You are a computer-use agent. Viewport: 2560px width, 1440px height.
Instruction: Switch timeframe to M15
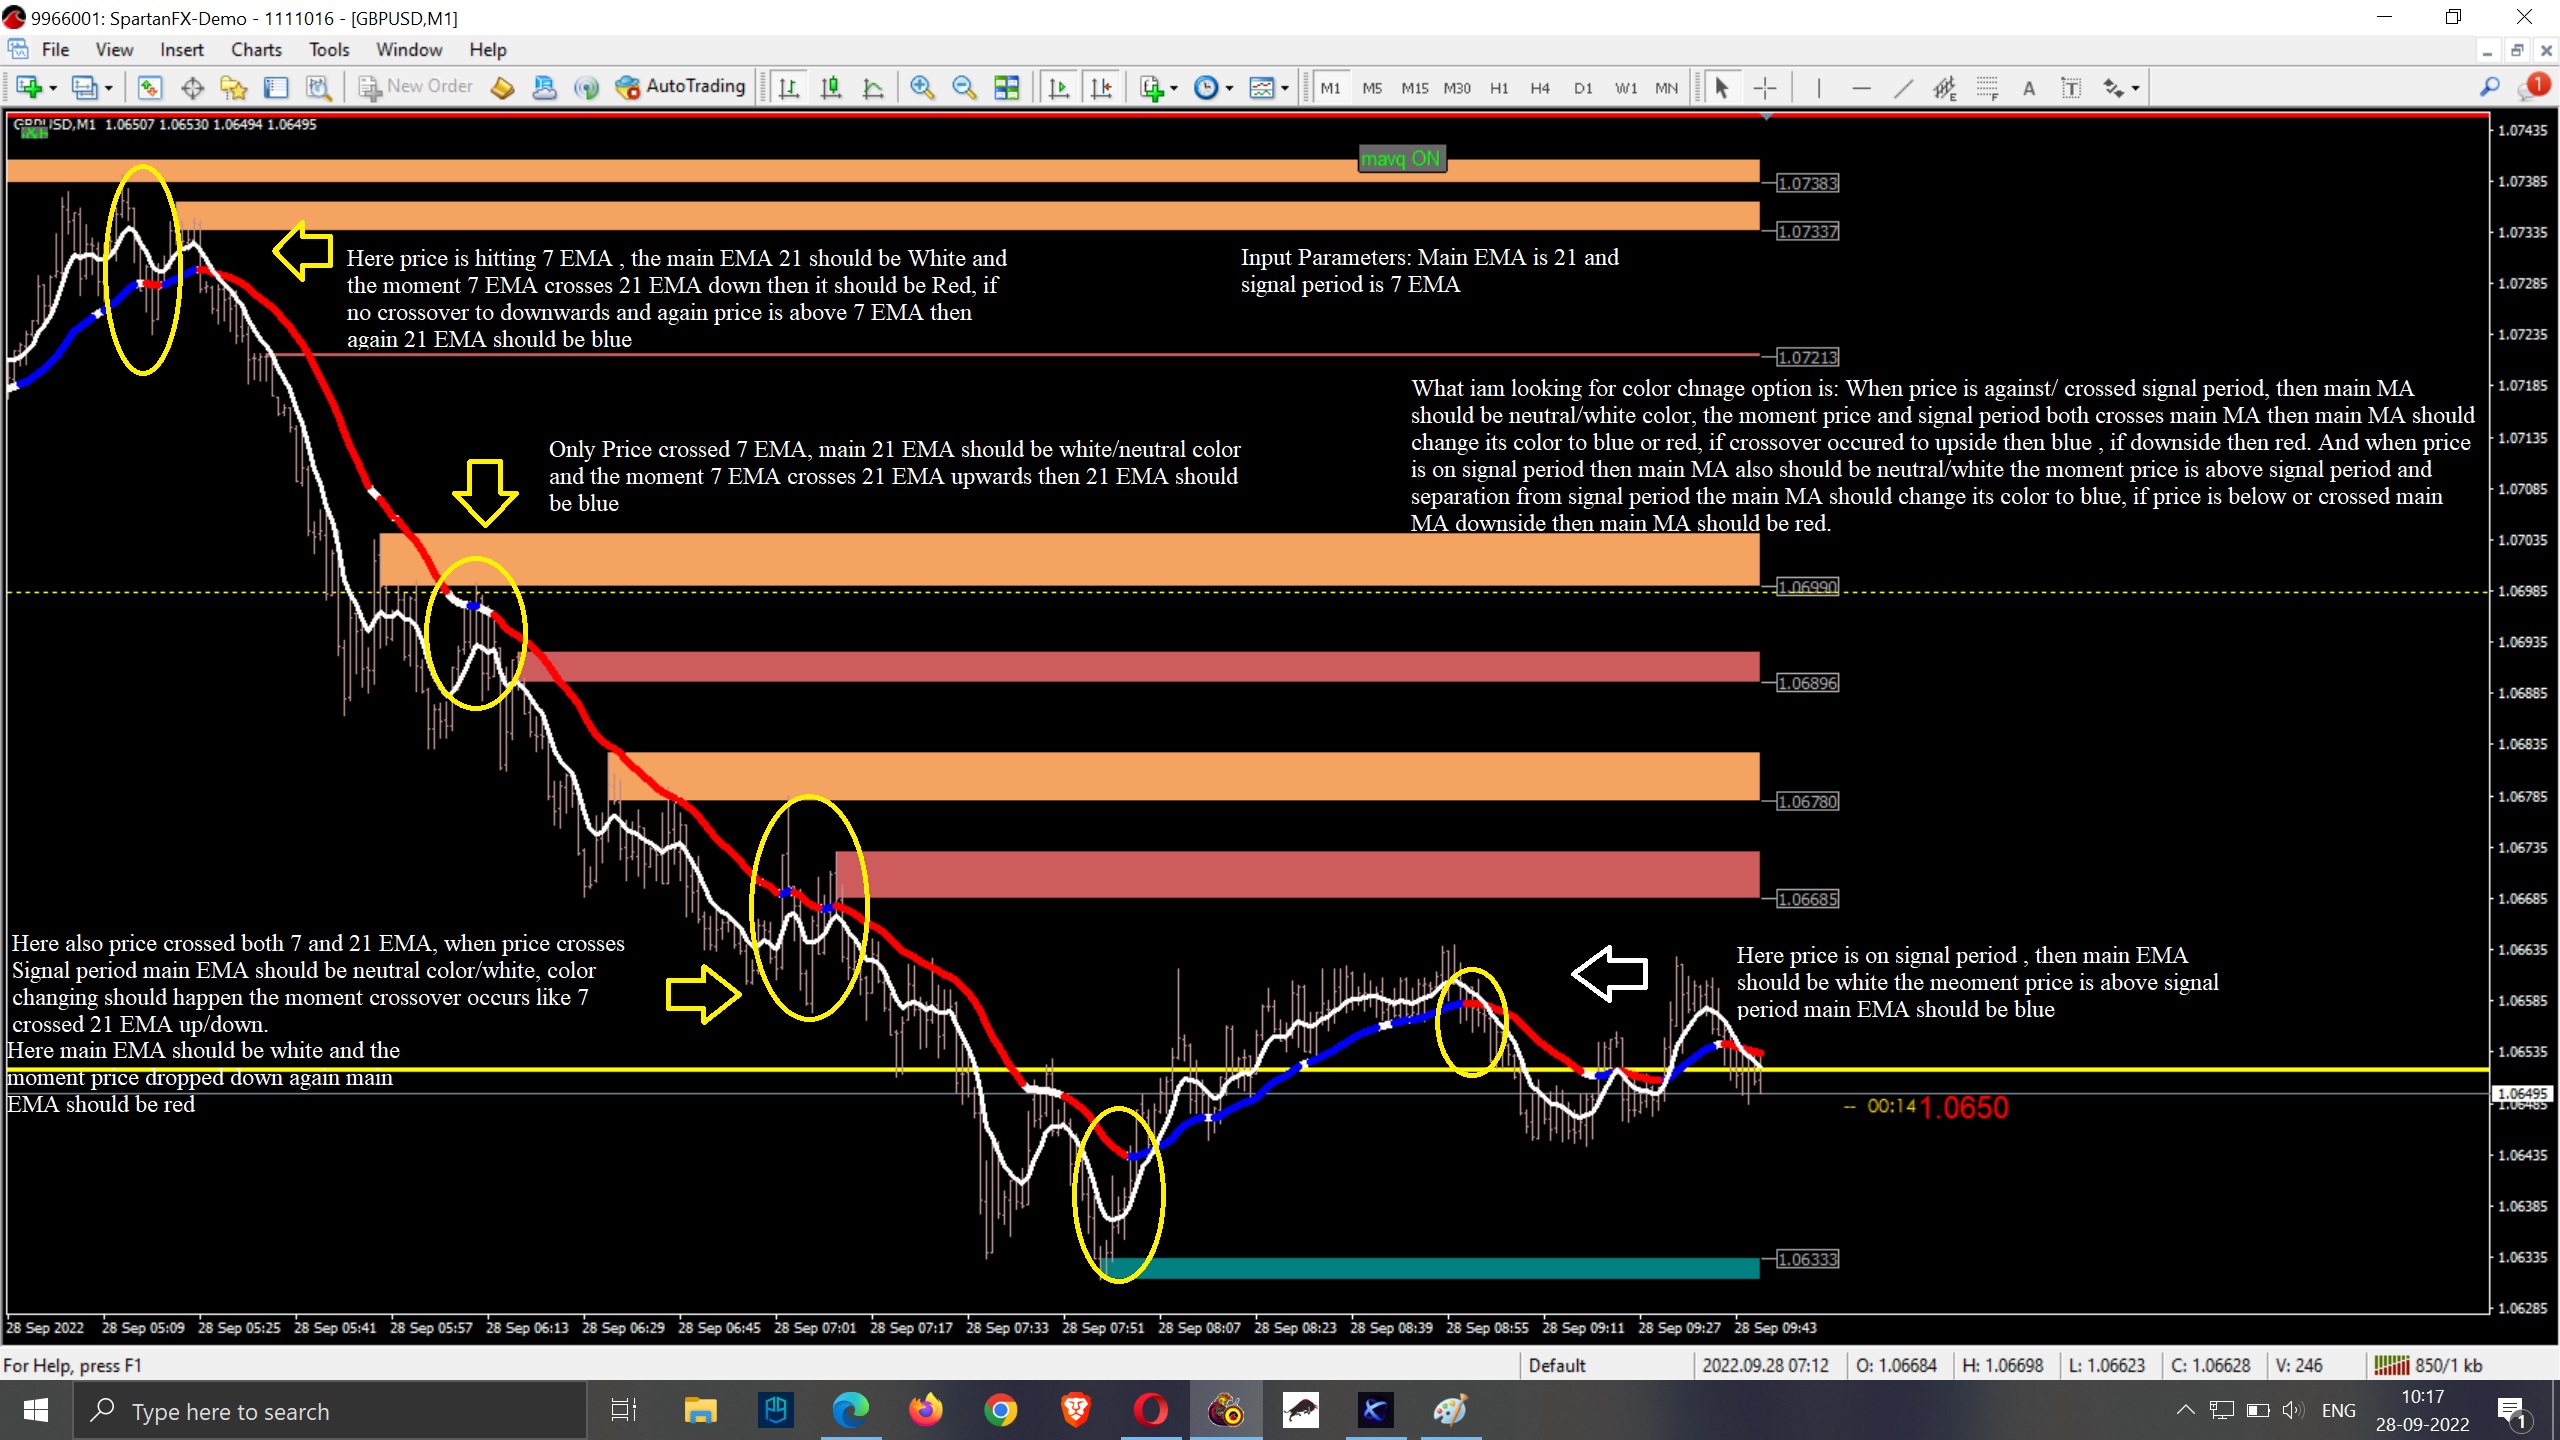coord(1414,88)
